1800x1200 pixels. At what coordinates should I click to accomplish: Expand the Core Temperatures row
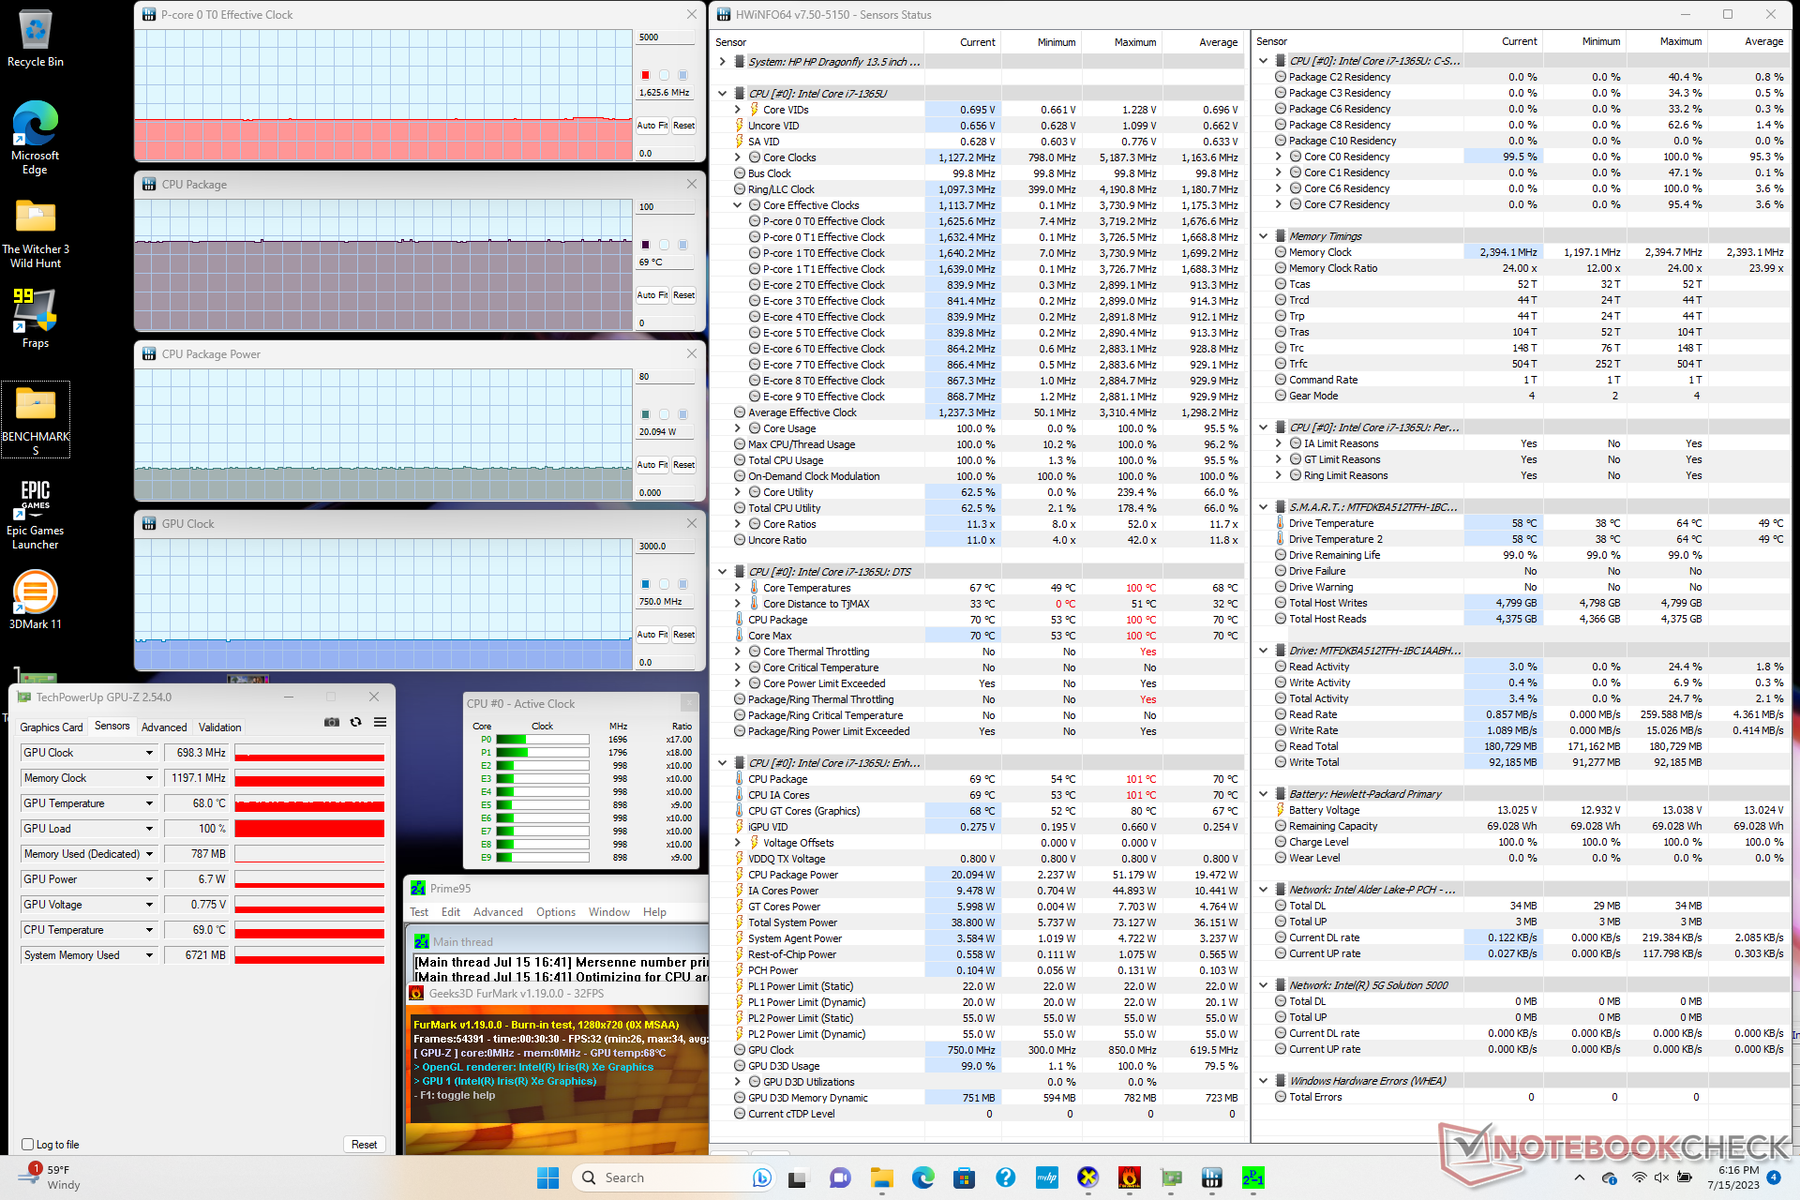point(738,588)
